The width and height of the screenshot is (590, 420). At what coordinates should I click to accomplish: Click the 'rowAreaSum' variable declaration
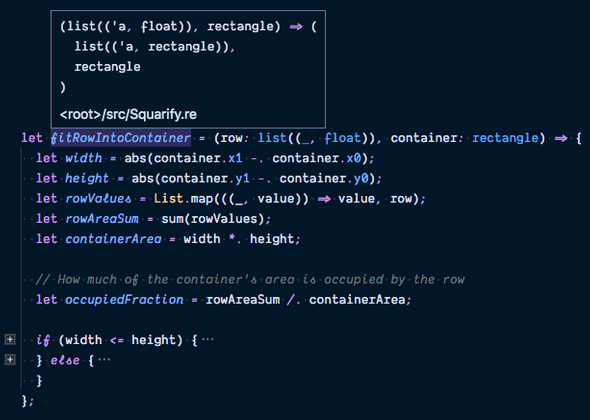pos(102,219)
